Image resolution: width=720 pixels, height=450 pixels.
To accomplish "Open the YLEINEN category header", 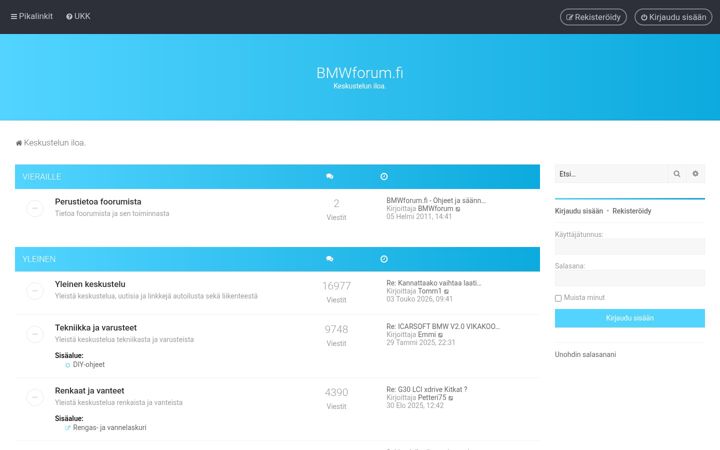I will pos(39,259).
